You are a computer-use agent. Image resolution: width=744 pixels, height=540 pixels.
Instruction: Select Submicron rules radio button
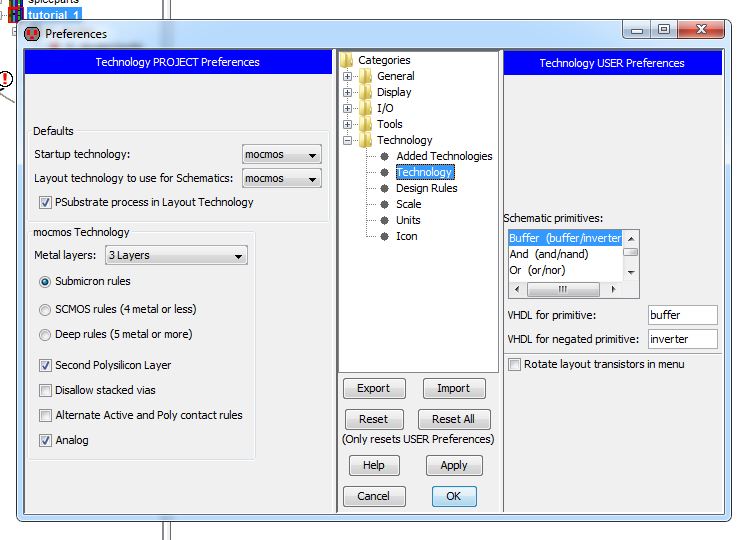pyautogui.click(x=45, y=282)
